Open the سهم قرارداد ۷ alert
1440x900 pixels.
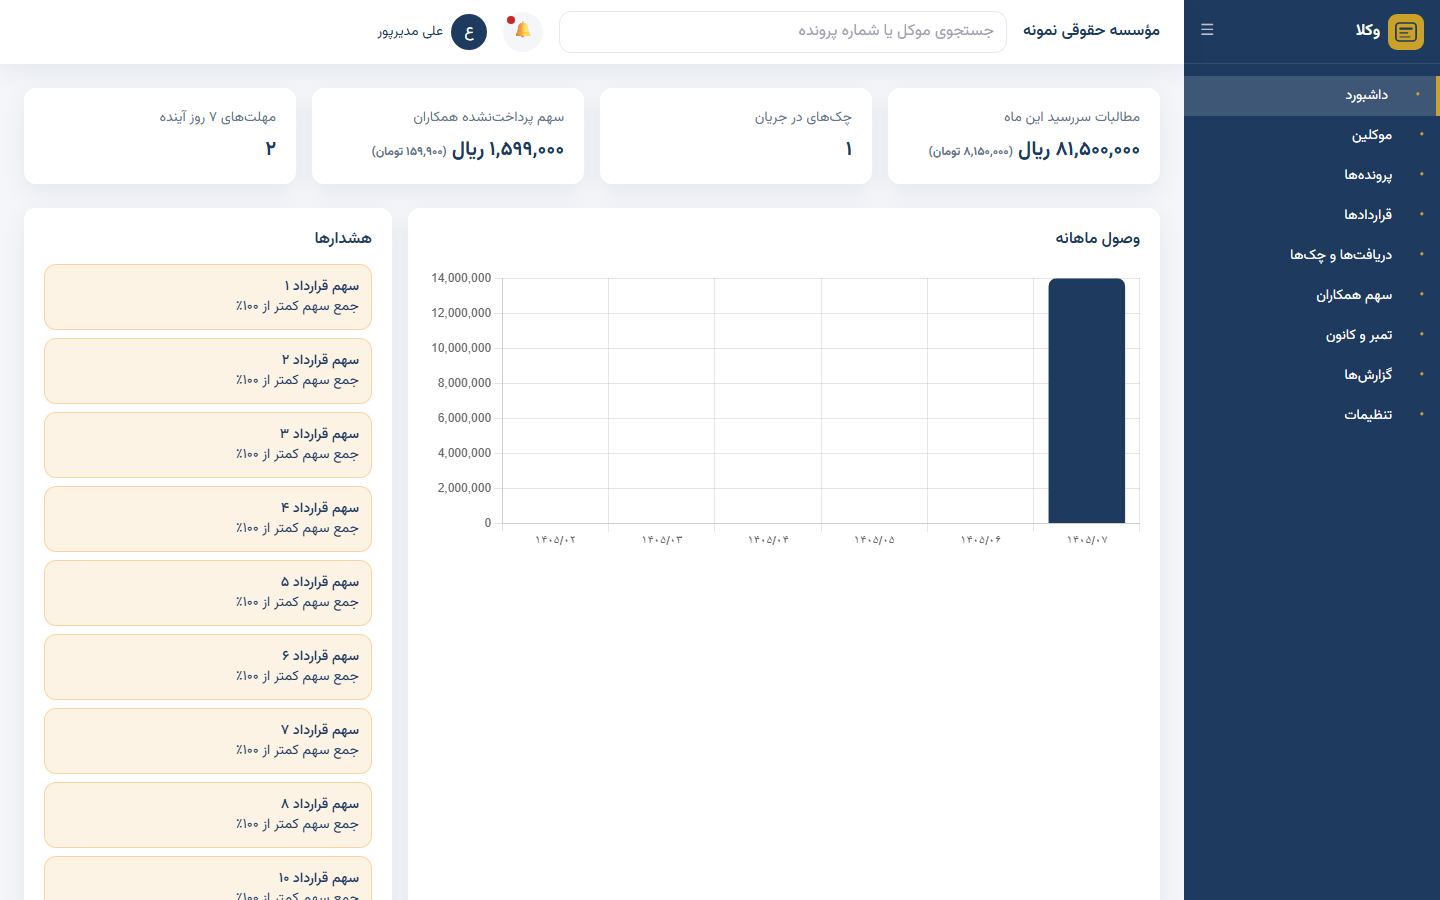click(x=208, y=741)
